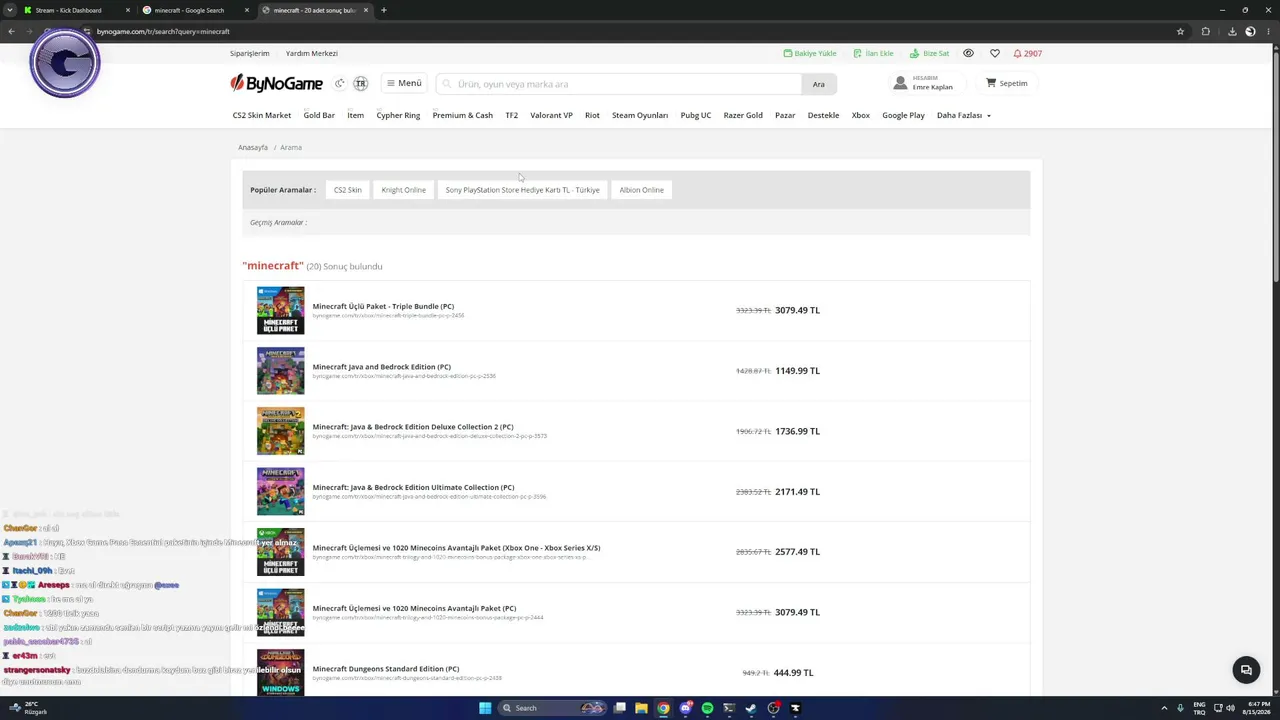Open the browser extensions puzzle icon
The width and height of the screenshot is (1280, 720).
(x=1206, y=31)
